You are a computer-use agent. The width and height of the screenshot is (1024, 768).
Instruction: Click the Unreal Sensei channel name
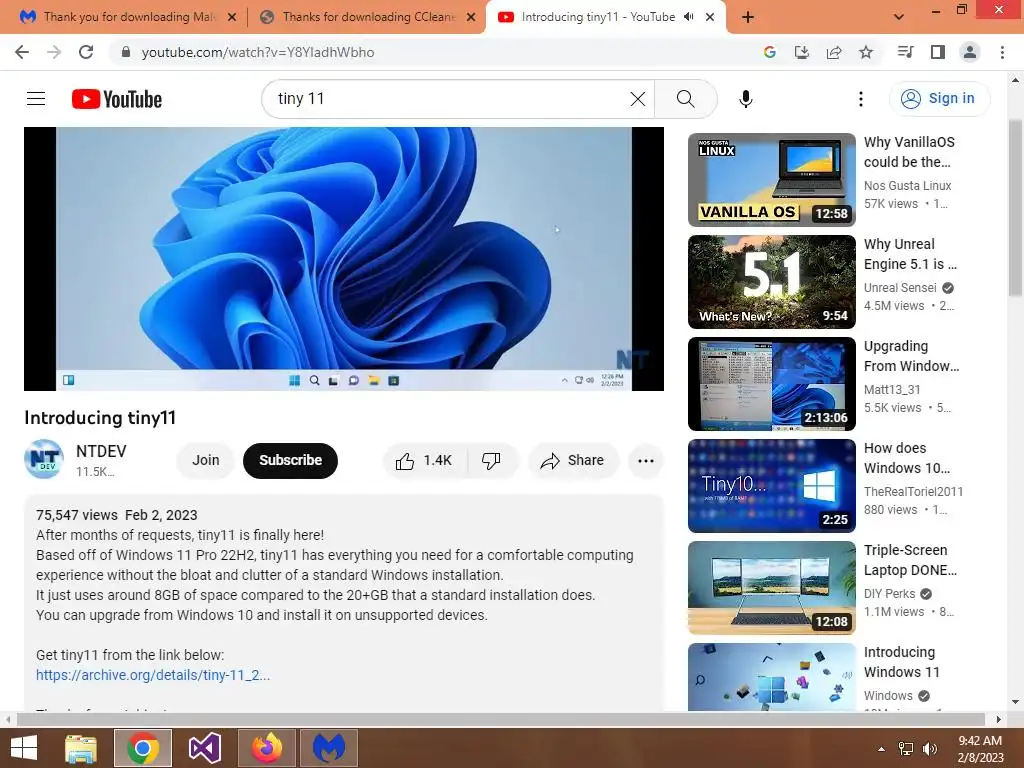click(x=900, y=287)
